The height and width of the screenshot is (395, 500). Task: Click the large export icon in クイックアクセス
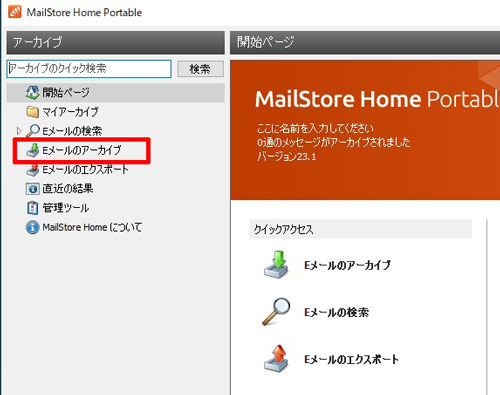pos(276,359)
